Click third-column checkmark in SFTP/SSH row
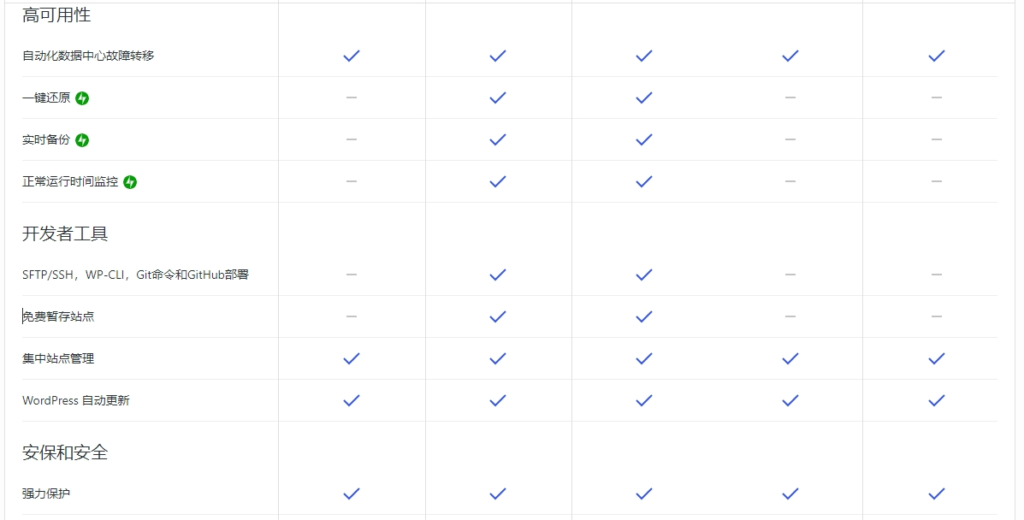The width and height of the screenshot is (1024, 520). click(x=644, y=274)
